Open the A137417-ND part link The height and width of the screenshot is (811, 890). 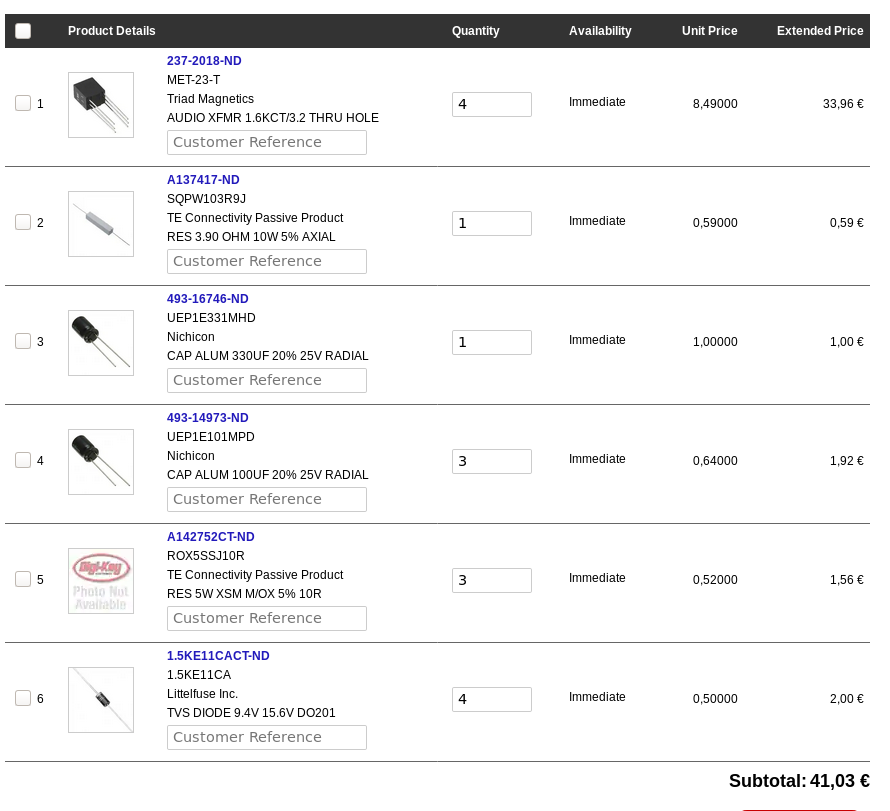coord(203,180)
